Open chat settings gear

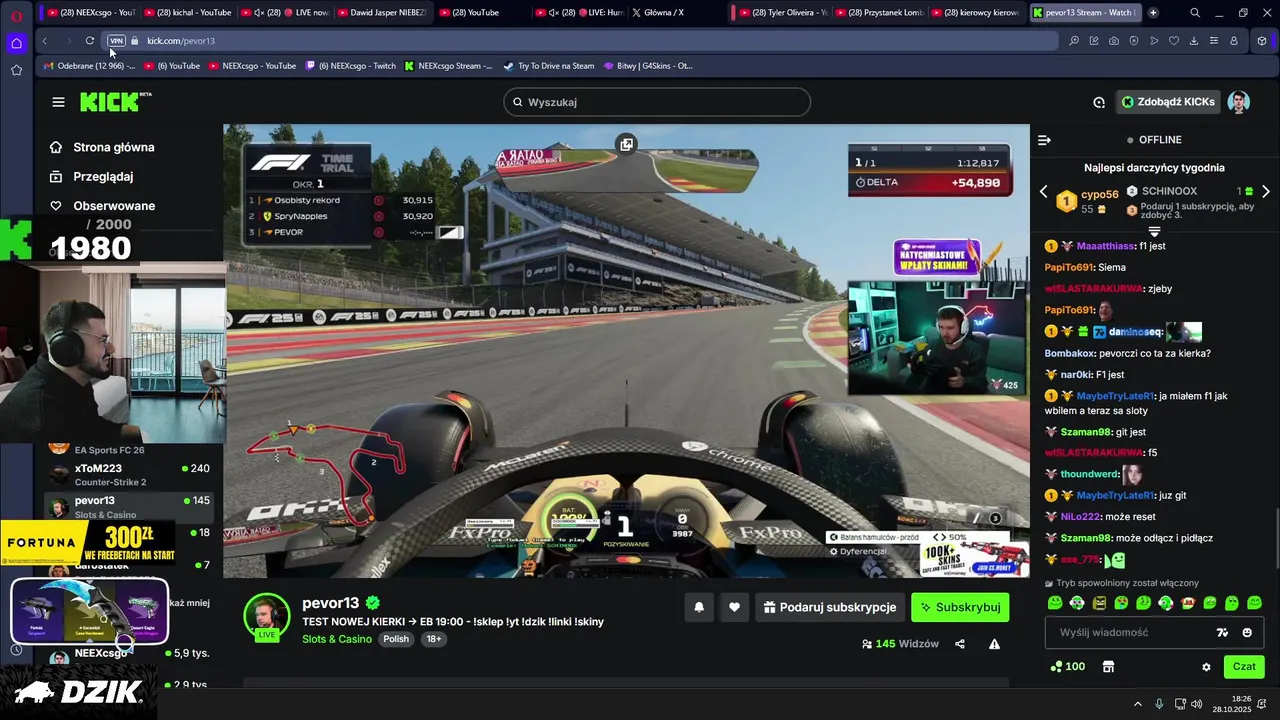[1206, 667]
